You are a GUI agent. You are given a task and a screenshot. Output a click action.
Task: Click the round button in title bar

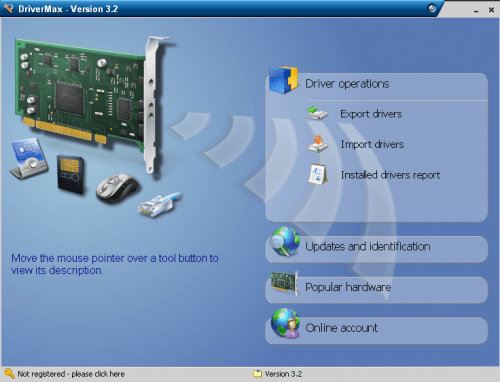432,8
